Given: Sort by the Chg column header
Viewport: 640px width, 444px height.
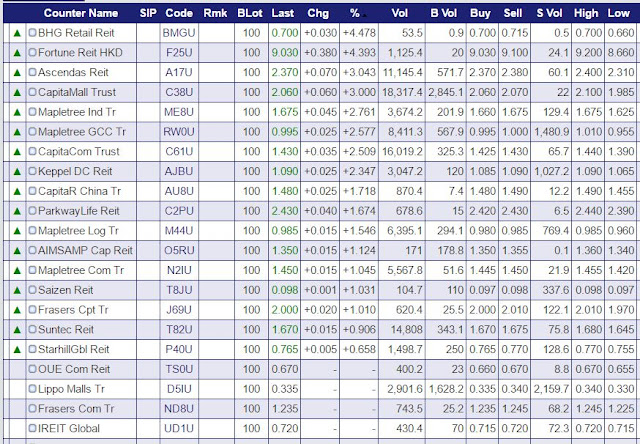Looking at the screenshot, I should point(318,13).
